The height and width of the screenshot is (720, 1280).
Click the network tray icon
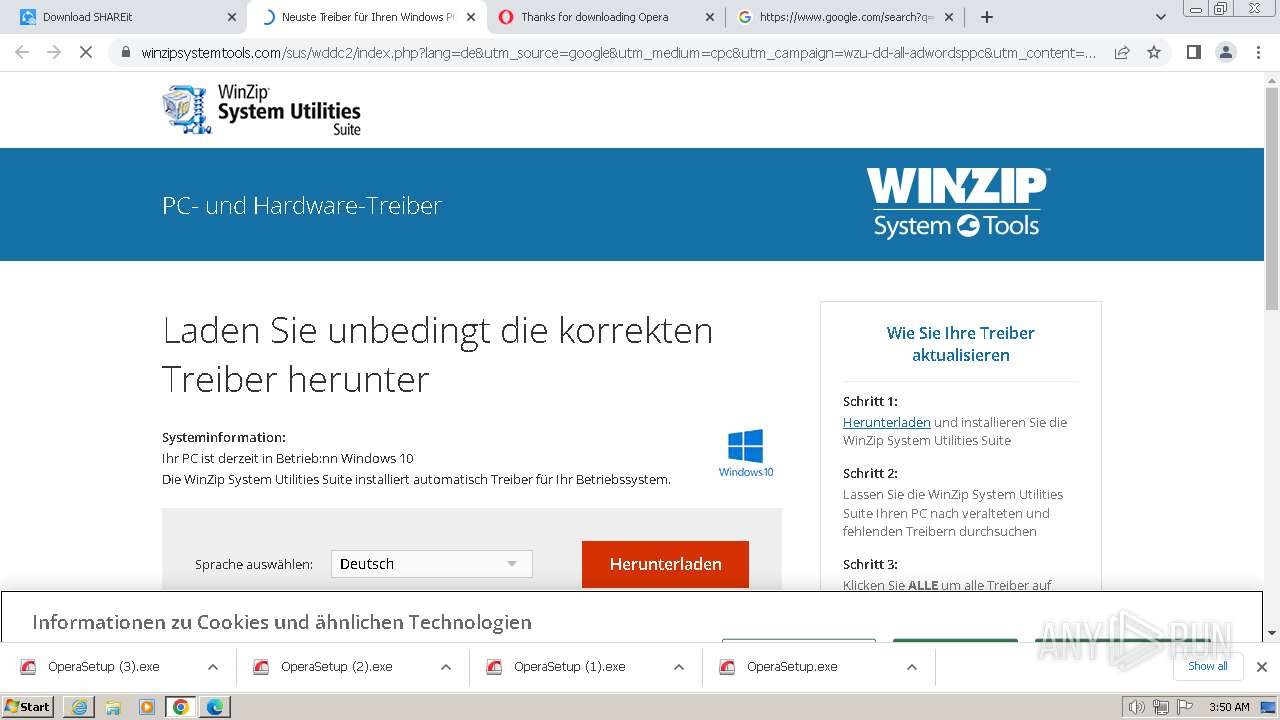1161,707
